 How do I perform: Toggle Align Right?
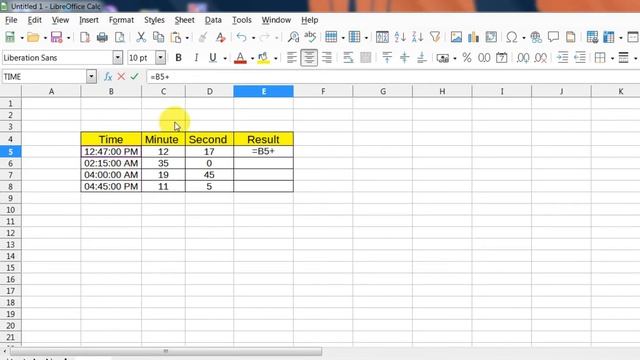point(327,58)
